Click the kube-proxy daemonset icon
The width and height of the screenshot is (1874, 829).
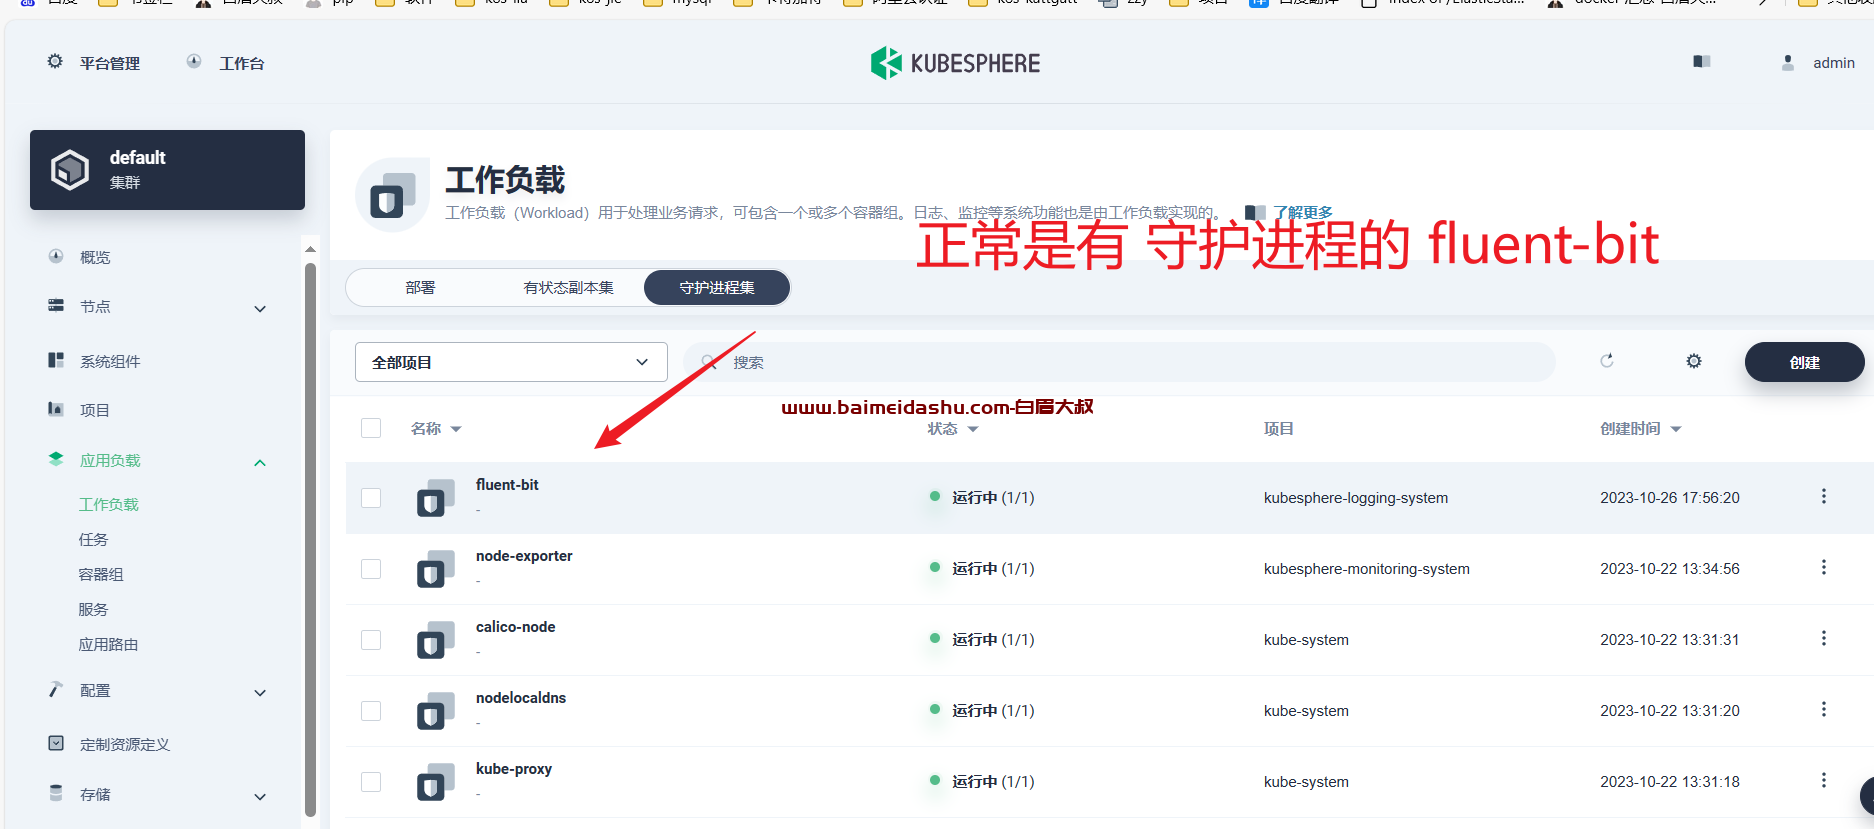coord(436,782)
